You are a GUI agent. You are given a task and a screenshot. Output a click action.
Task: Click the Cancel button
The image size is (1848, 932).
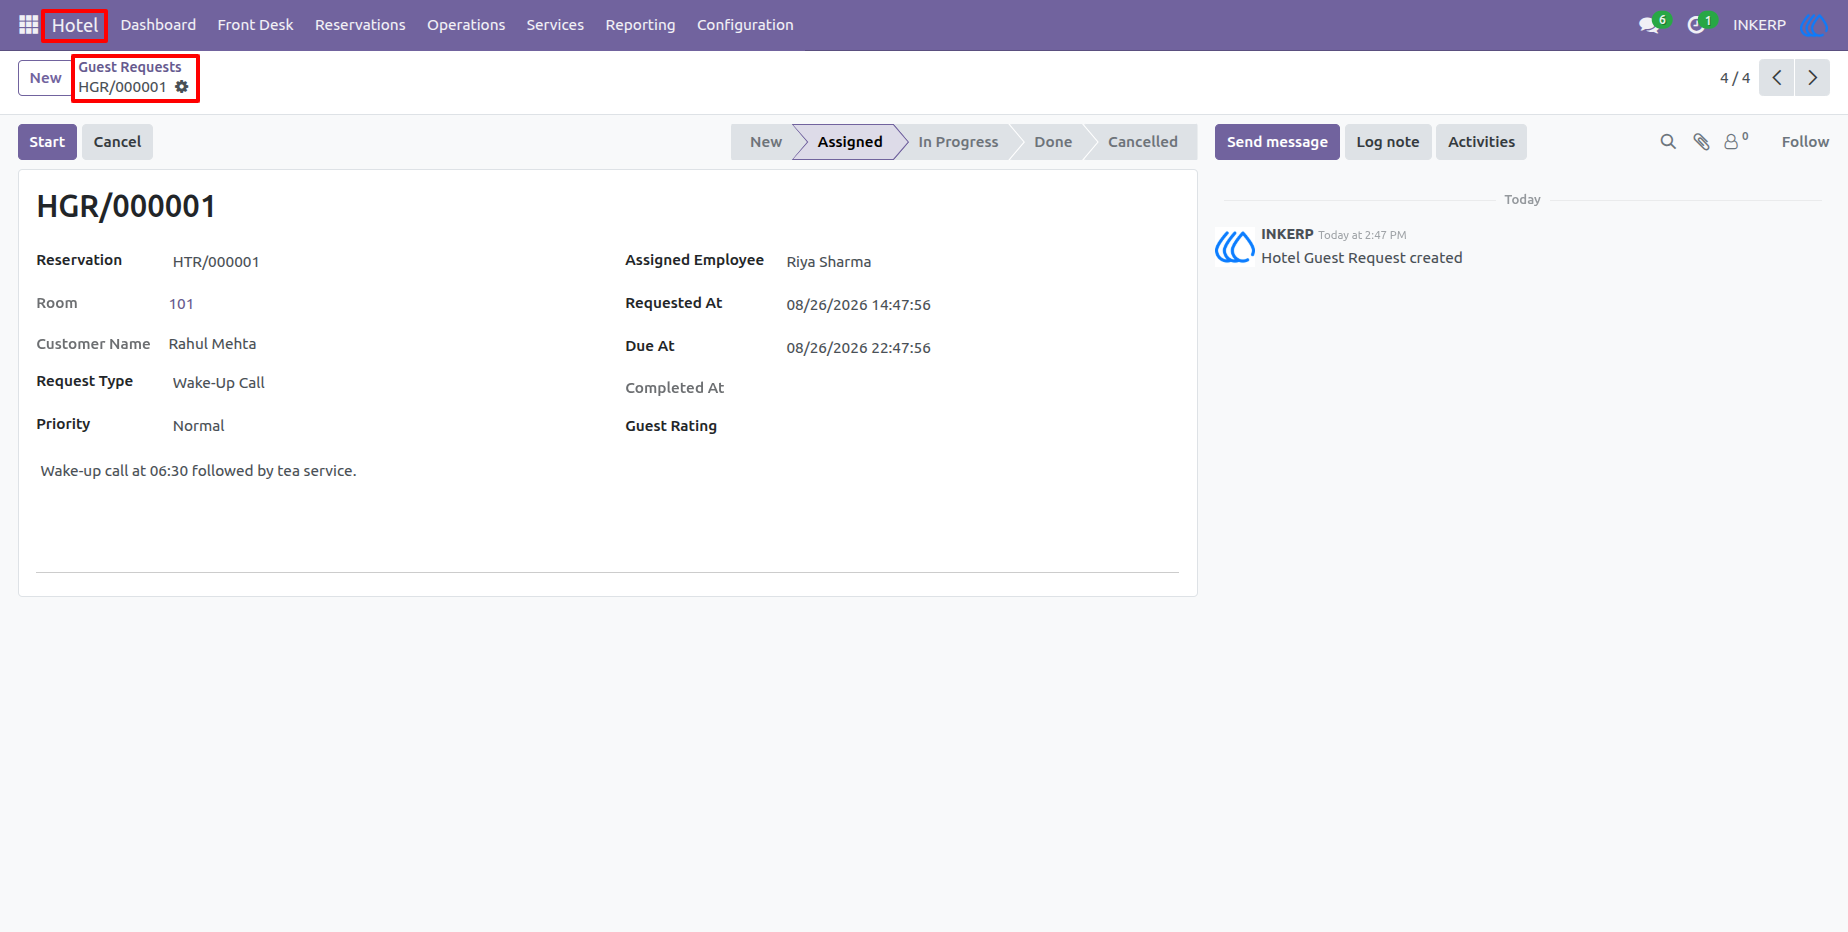coord(117,142)
